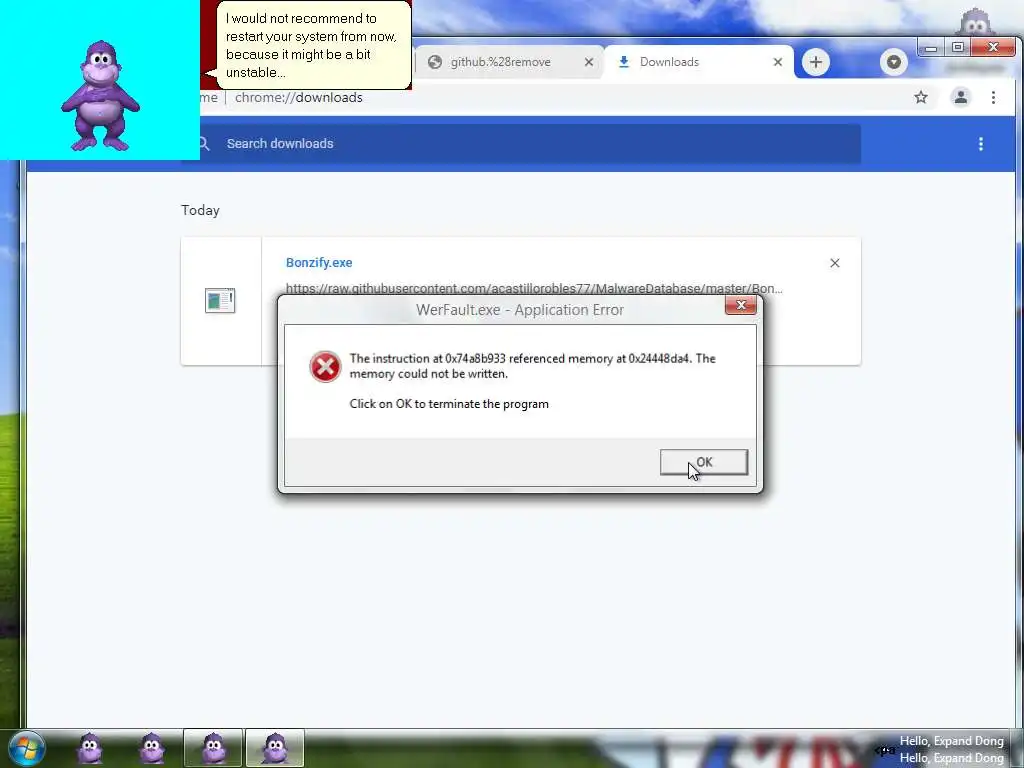Click the error message about referenced memory

click(532, 366)
